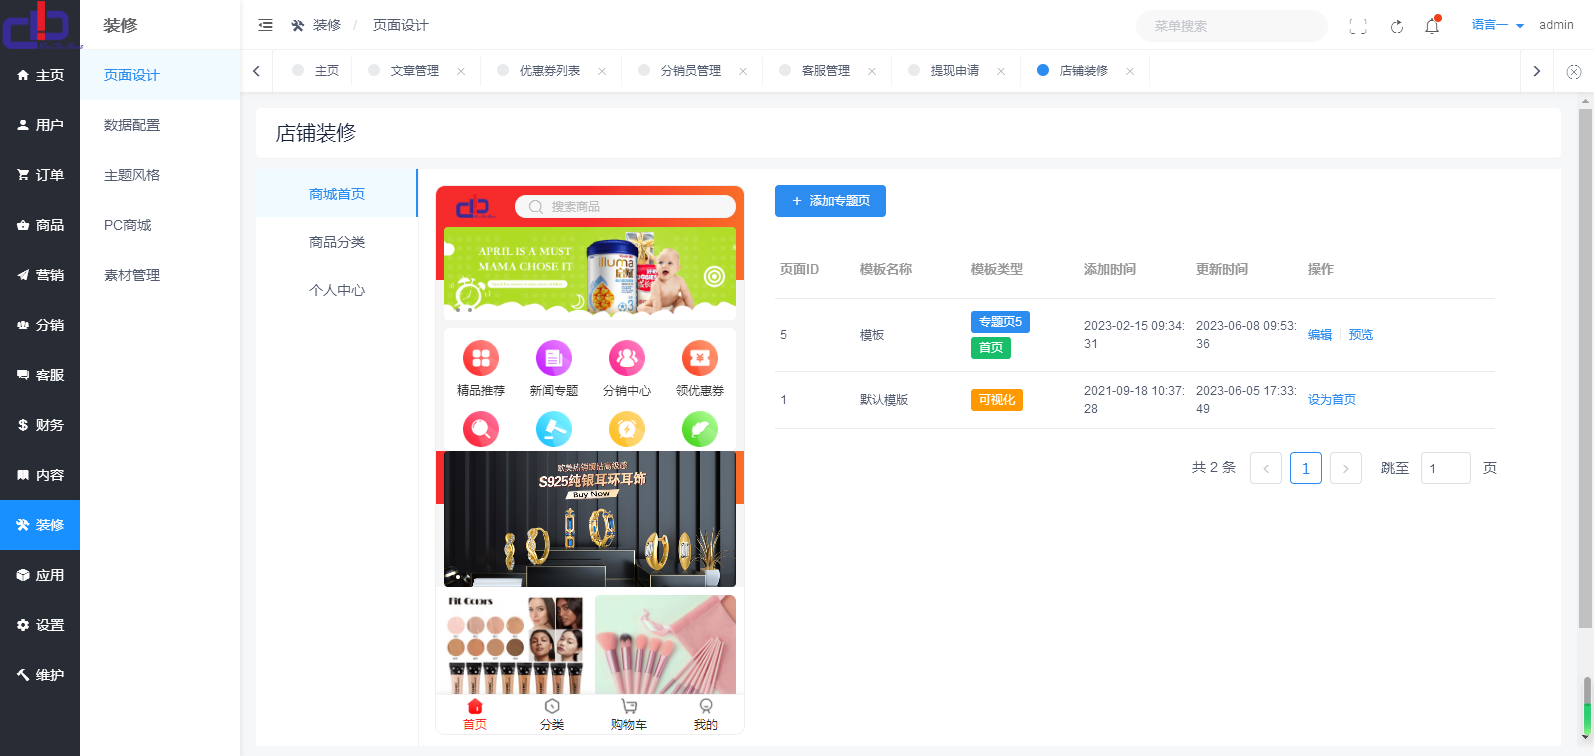Open the notification bell

pos(1432,26)
